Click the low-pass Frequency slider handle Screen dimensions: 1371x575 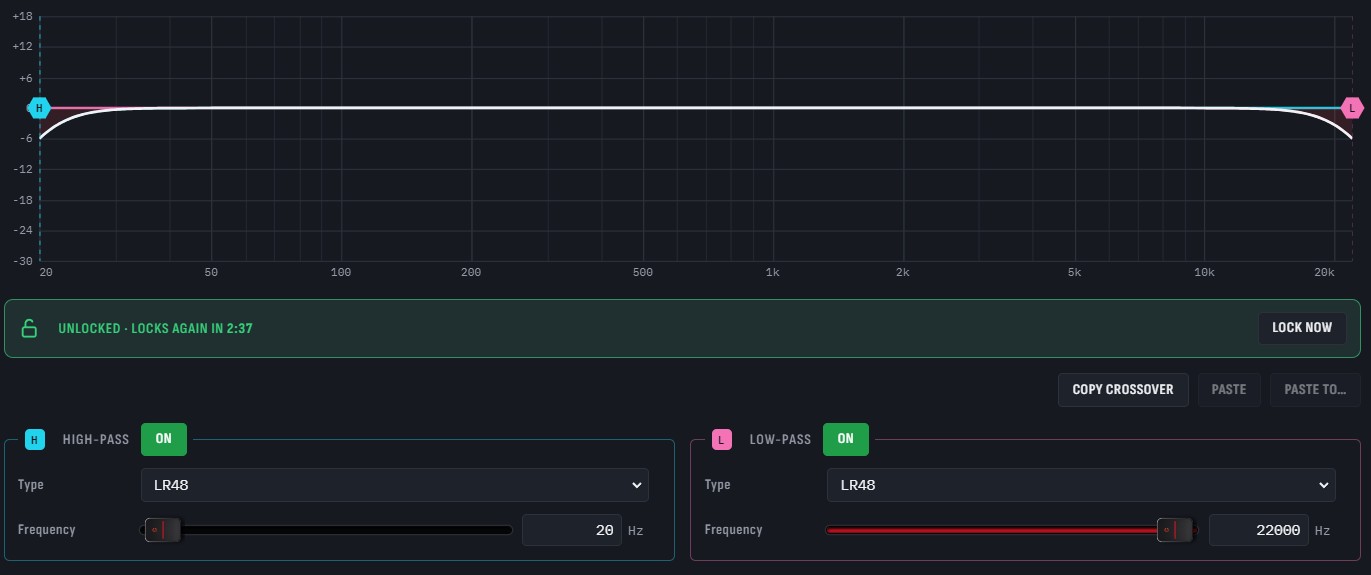[x=1176, y=530]
